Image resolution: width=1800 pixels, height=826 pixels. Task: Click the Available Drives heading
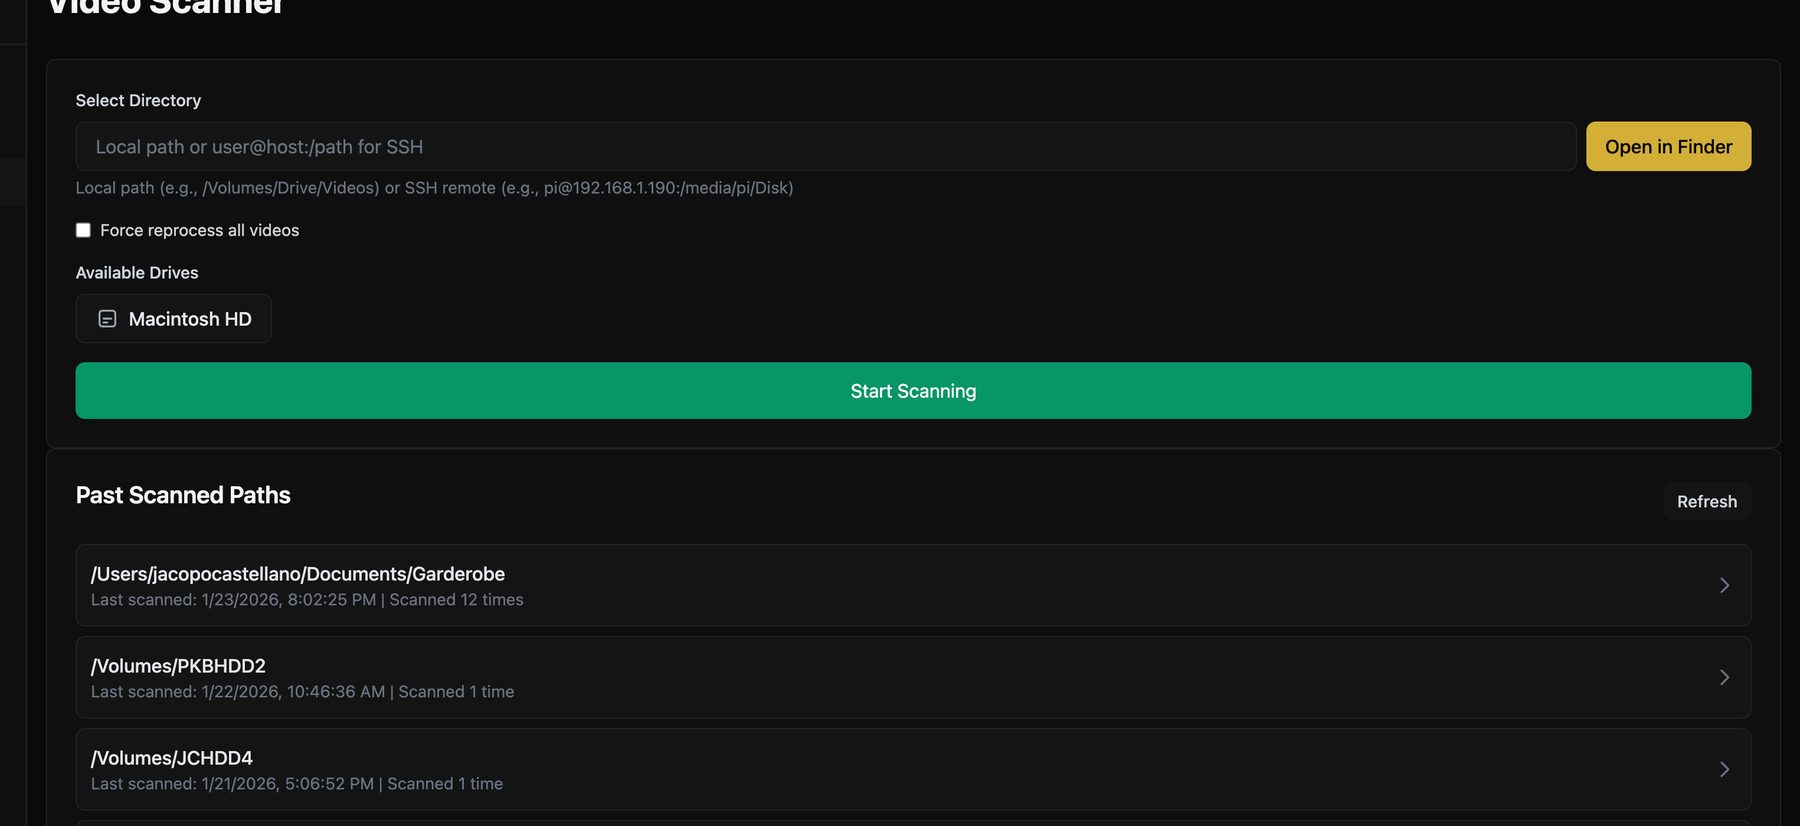[x=137, y=273]
